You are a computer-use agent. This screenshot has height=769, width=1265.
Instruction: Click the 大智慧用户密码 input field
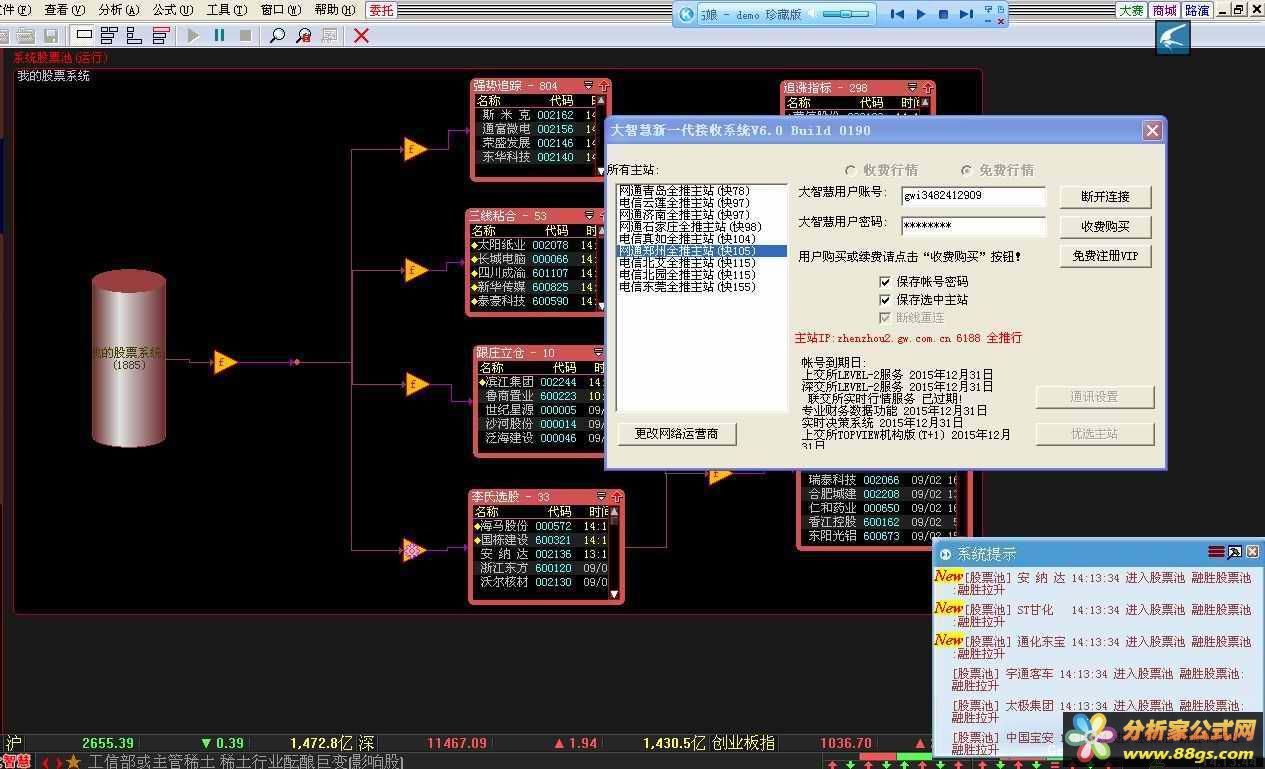click(973, 226)
